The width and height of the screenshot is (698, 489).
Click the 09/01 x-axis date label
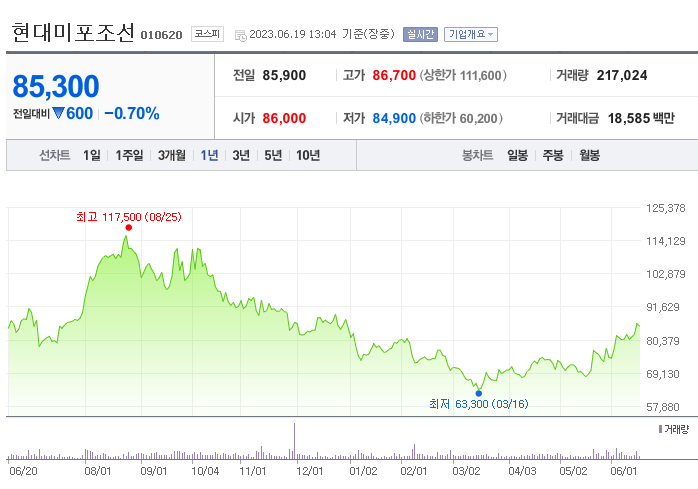coord(154,471)
